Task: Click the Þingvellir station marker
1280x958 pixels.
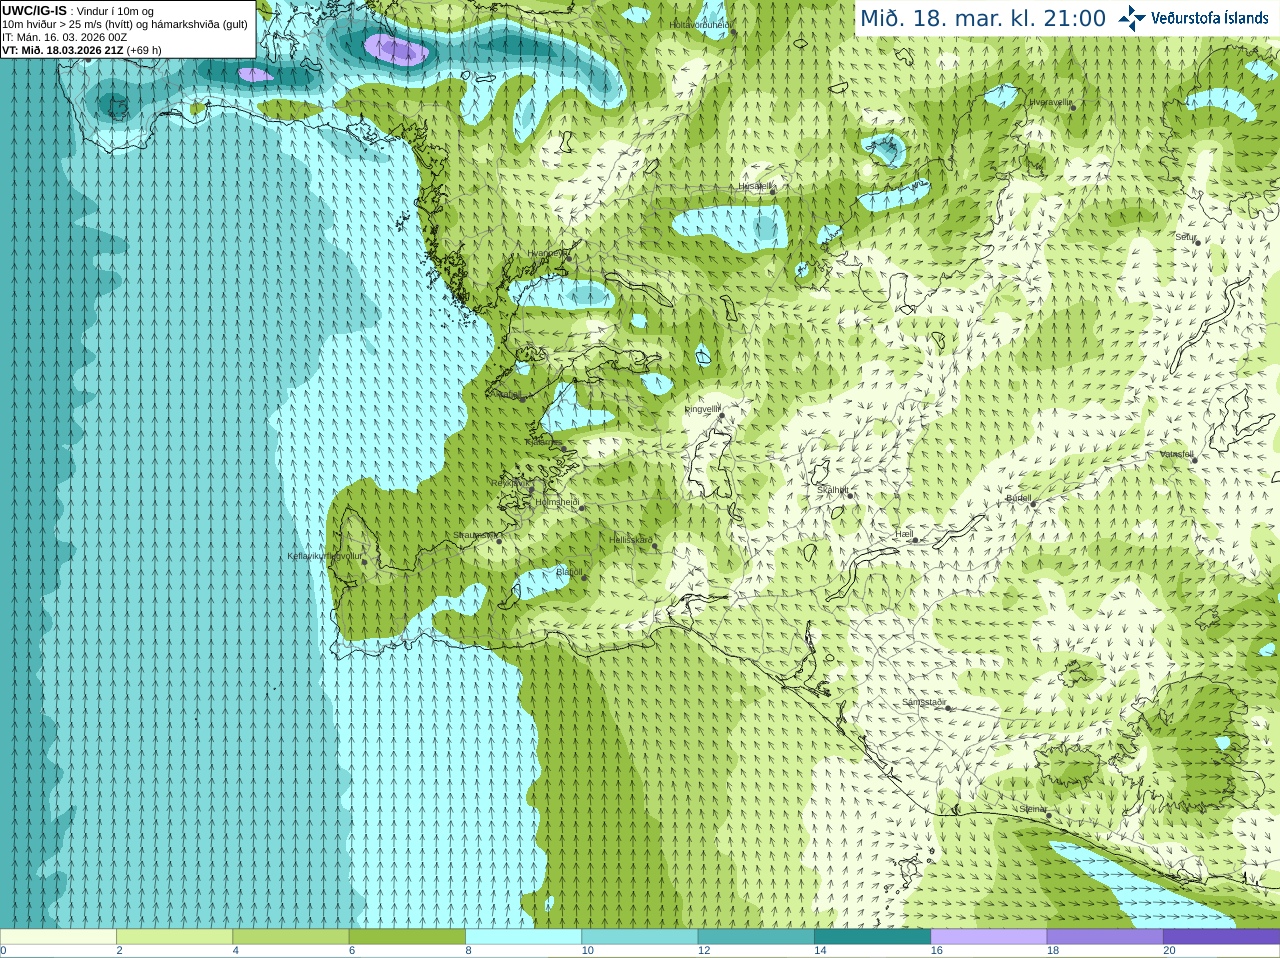Action: click(721, 415)
